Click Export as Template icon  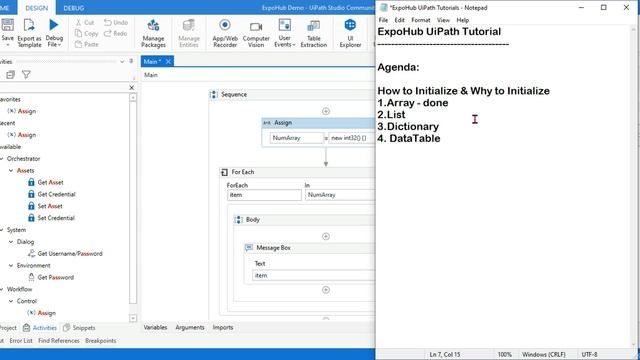29,25
